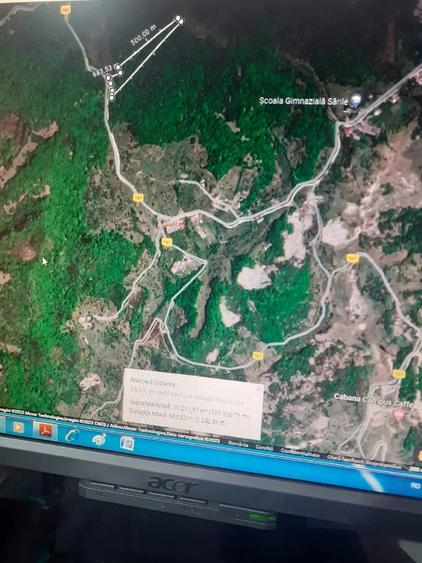The width and height of the screenshot is (422, 563).
Task: Click the pink Cabana Campus Caffe marker
Action: (399, 415)
